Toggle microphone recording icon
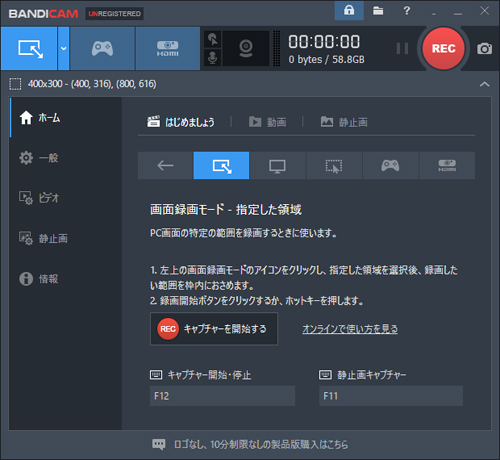The height and width of the screenshot is (460, 500). 212,58
